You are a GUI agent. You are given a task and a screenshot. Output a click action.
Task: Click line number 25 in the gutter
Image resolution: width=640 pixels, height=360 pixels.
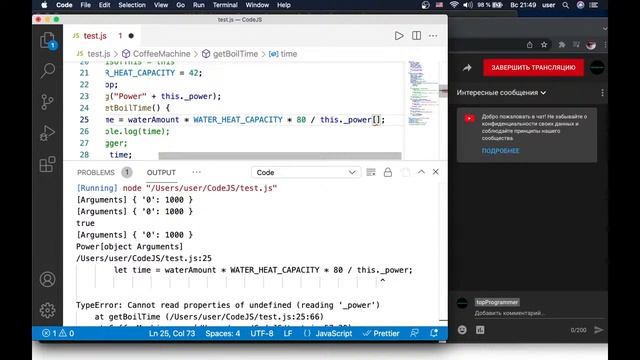click(x=84, y=120)
